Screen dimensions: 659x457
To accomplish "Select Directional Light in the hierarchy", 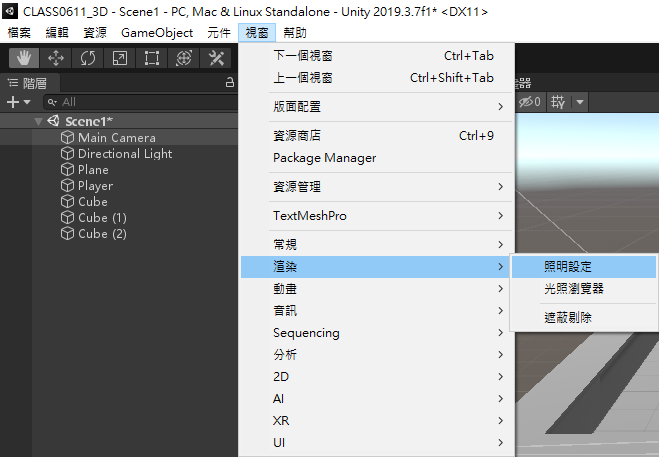I will pos(124,154).
